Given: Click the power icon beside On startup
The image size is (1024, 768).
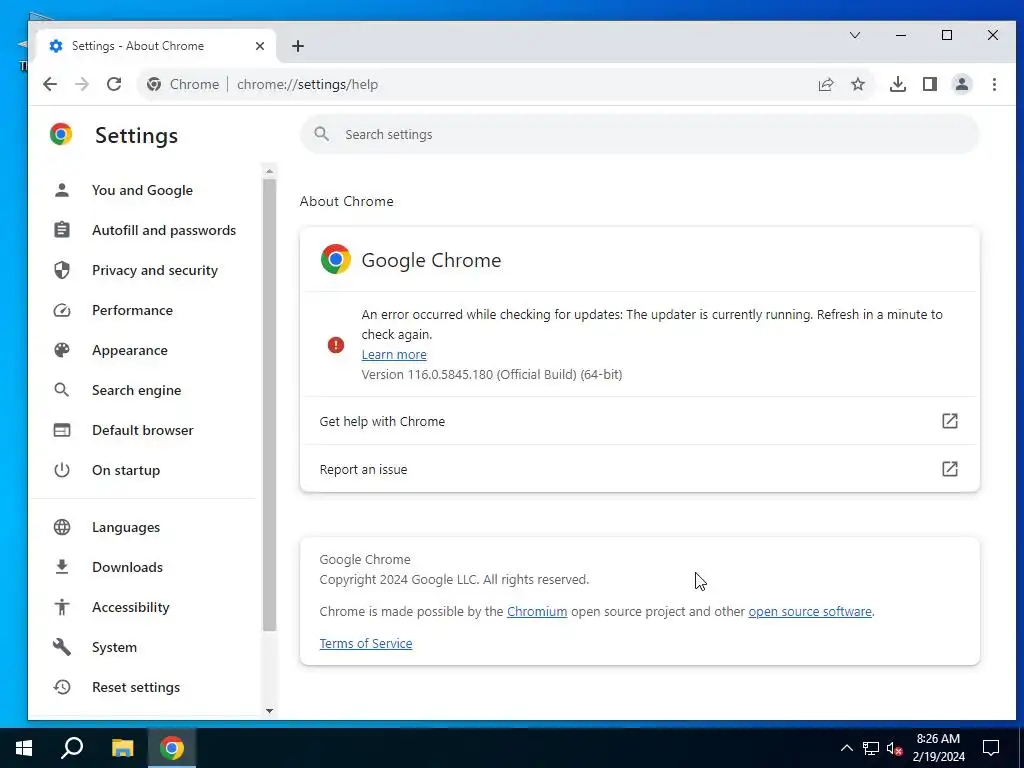Looking at the screenshot, I should coord(62,470).
